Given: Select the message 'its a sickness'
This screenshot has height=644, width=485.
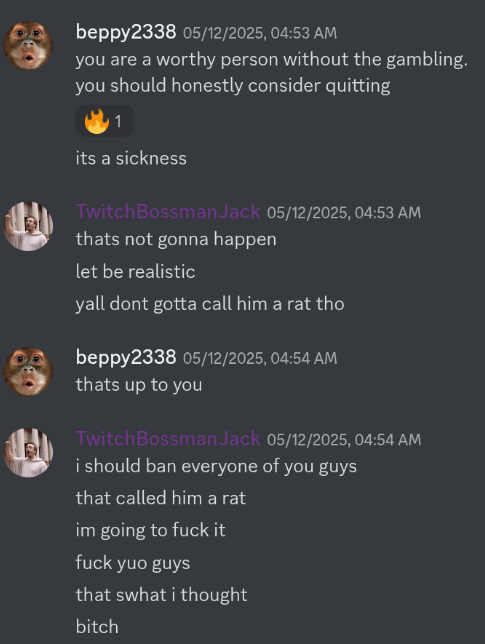Looking at the screenshot, I should click(x=131, y=159).
